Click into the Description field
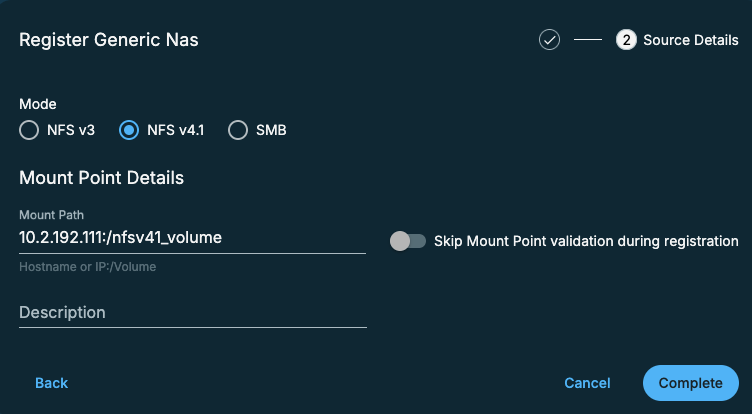752x414 pixels. (192, 313)
